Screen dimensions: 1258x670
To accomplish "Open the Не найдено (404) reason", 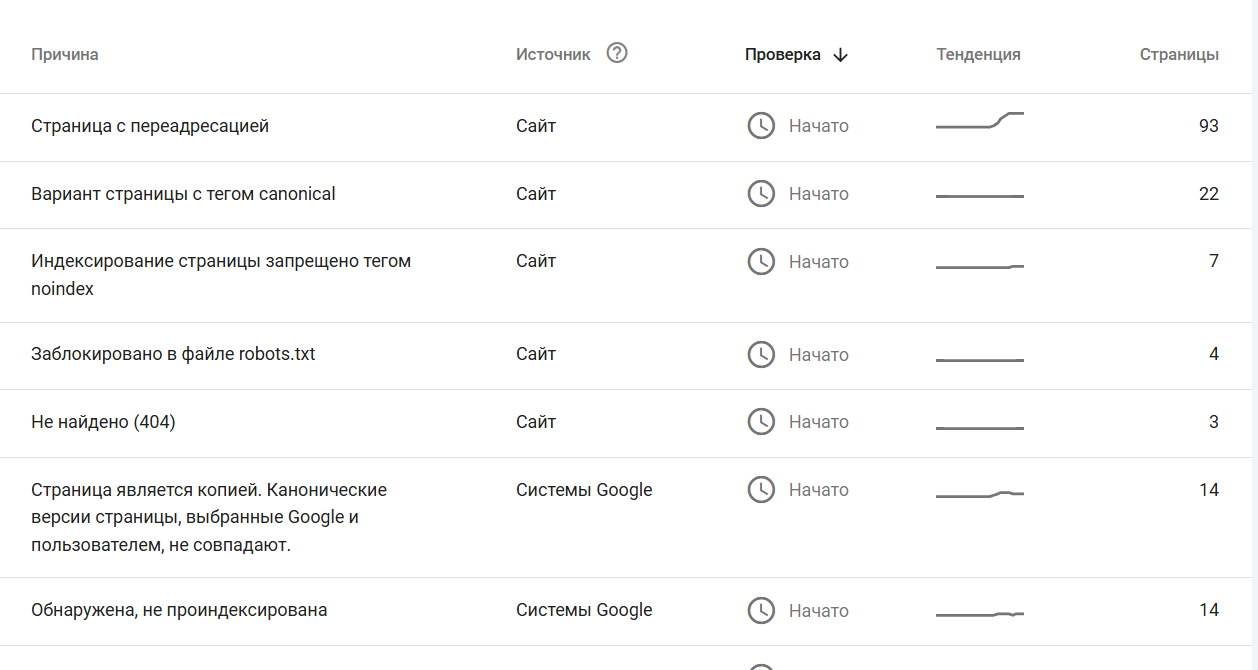I will coord(103,422).
